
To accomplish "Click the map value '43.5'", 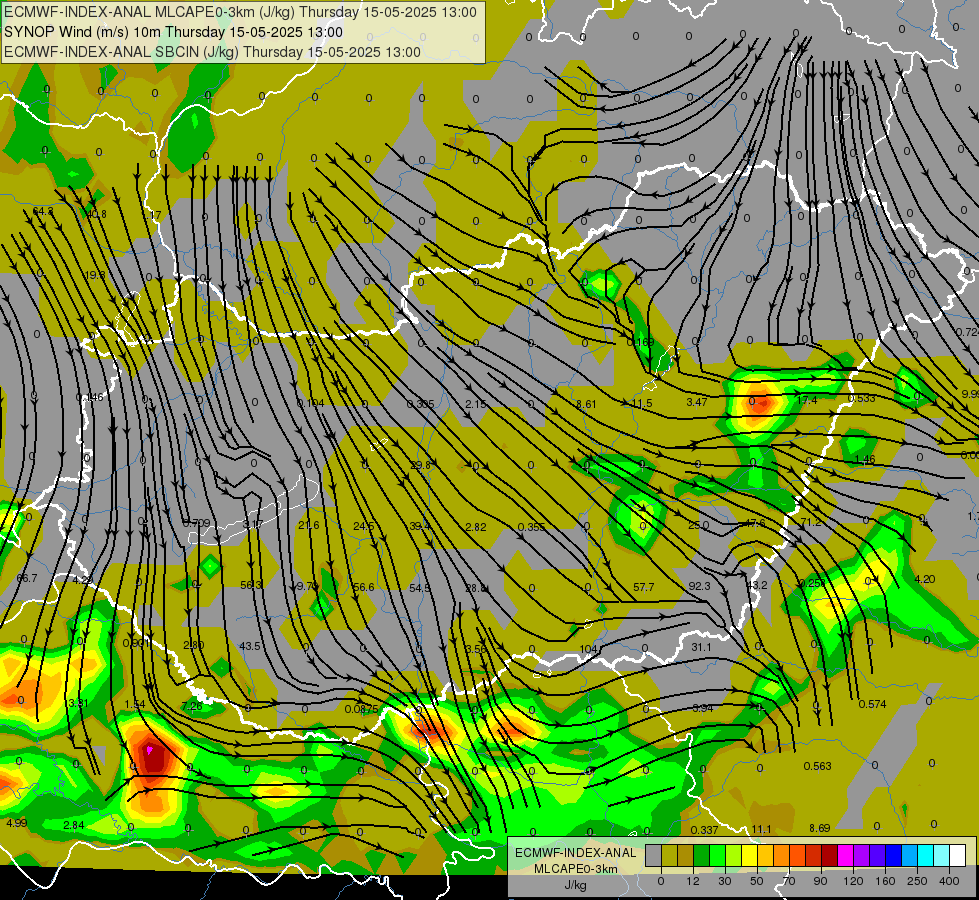I will click(250, 646).
